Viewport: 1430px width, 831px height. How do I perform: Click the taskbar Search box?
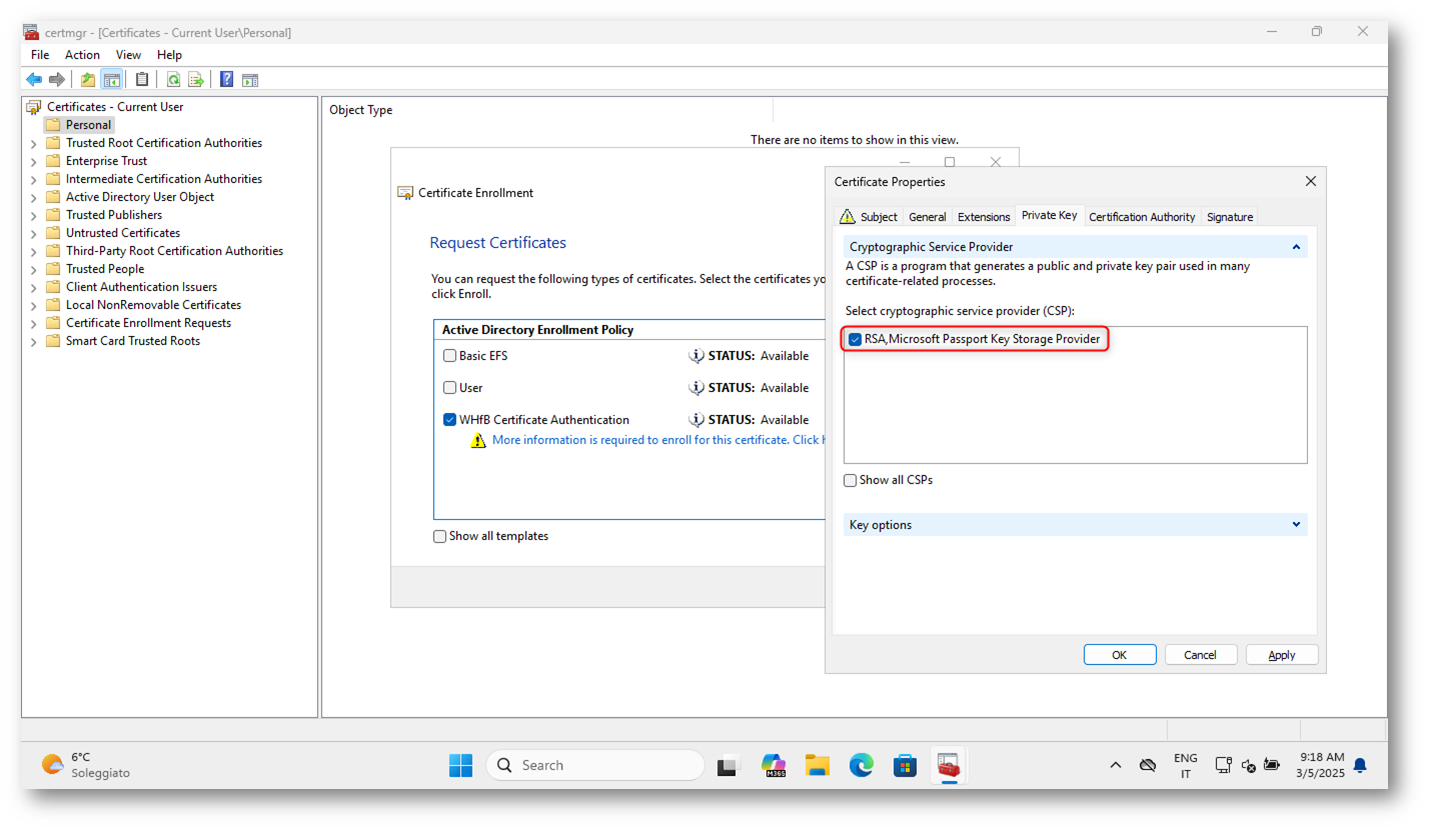pyautogui.click(x=595, y=765)
